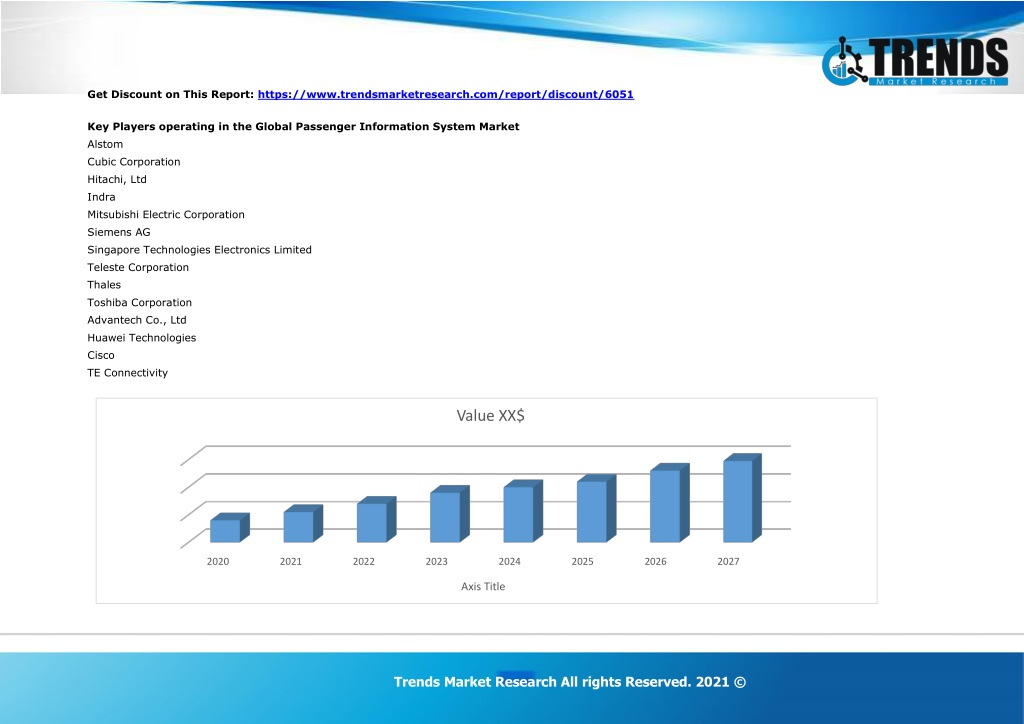Click the '2022' axis label
Image resolution: width=1024 pixels, height=724 pixels.
(364, 562)
